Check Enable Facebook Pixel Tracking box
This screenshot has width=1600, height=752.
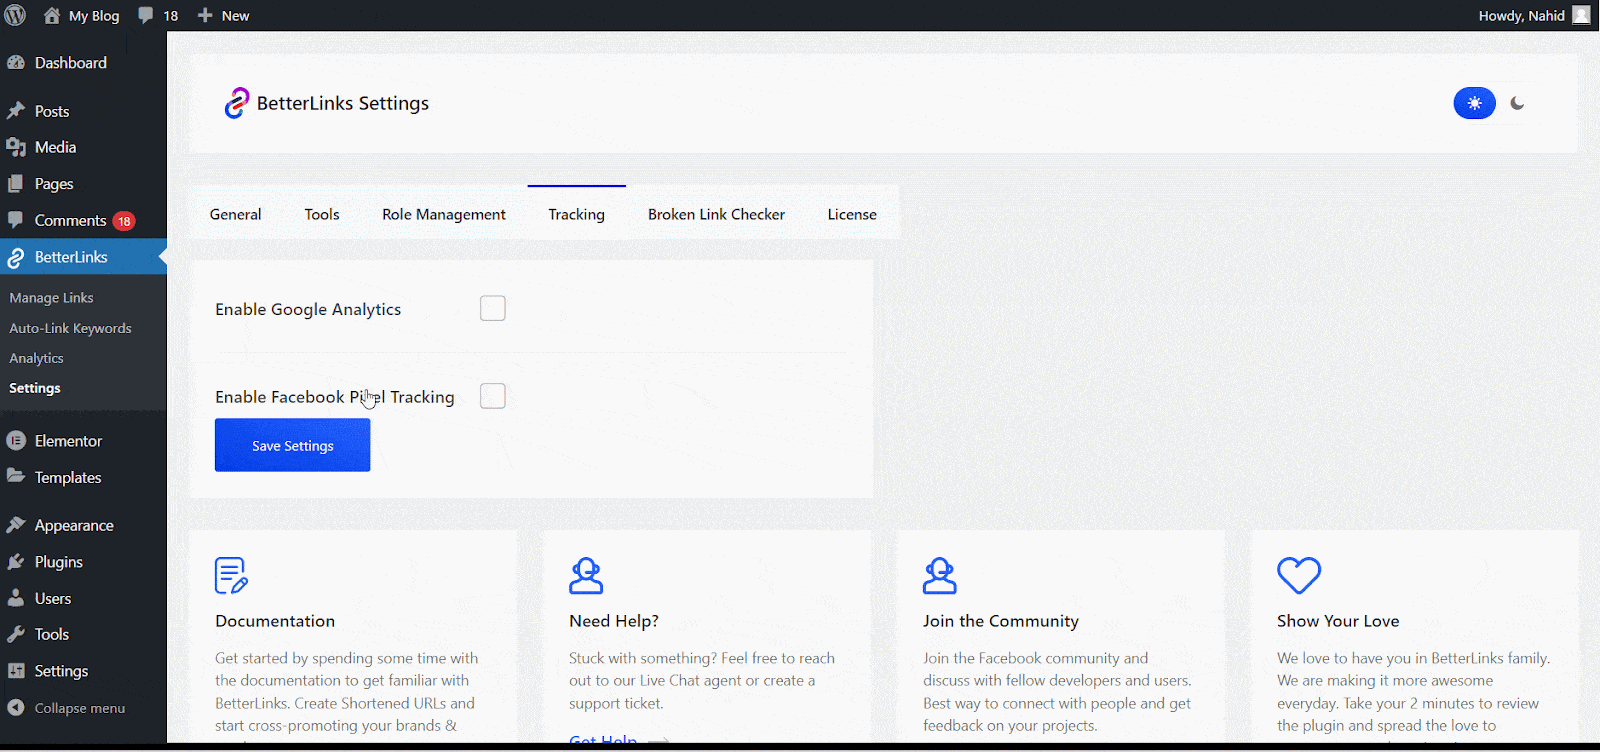492,396
